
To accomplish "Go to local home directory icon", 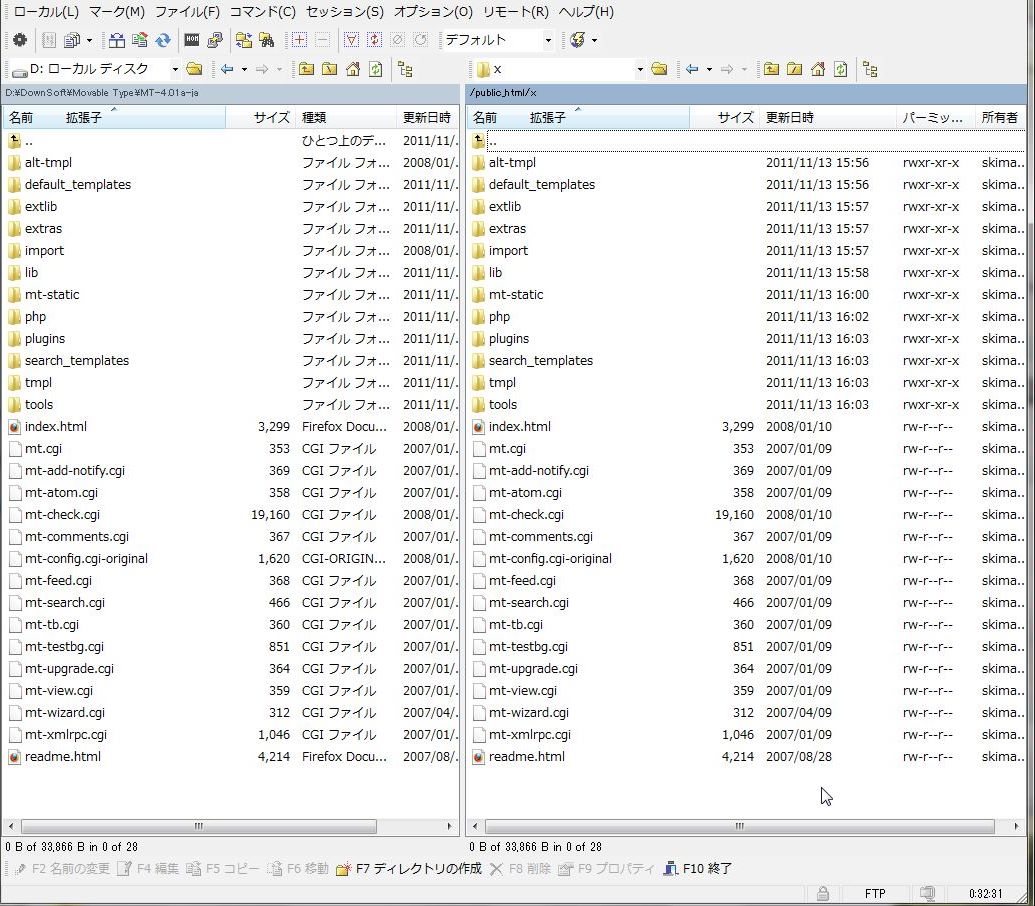I will pyautogui.click(x=353, y=69).
